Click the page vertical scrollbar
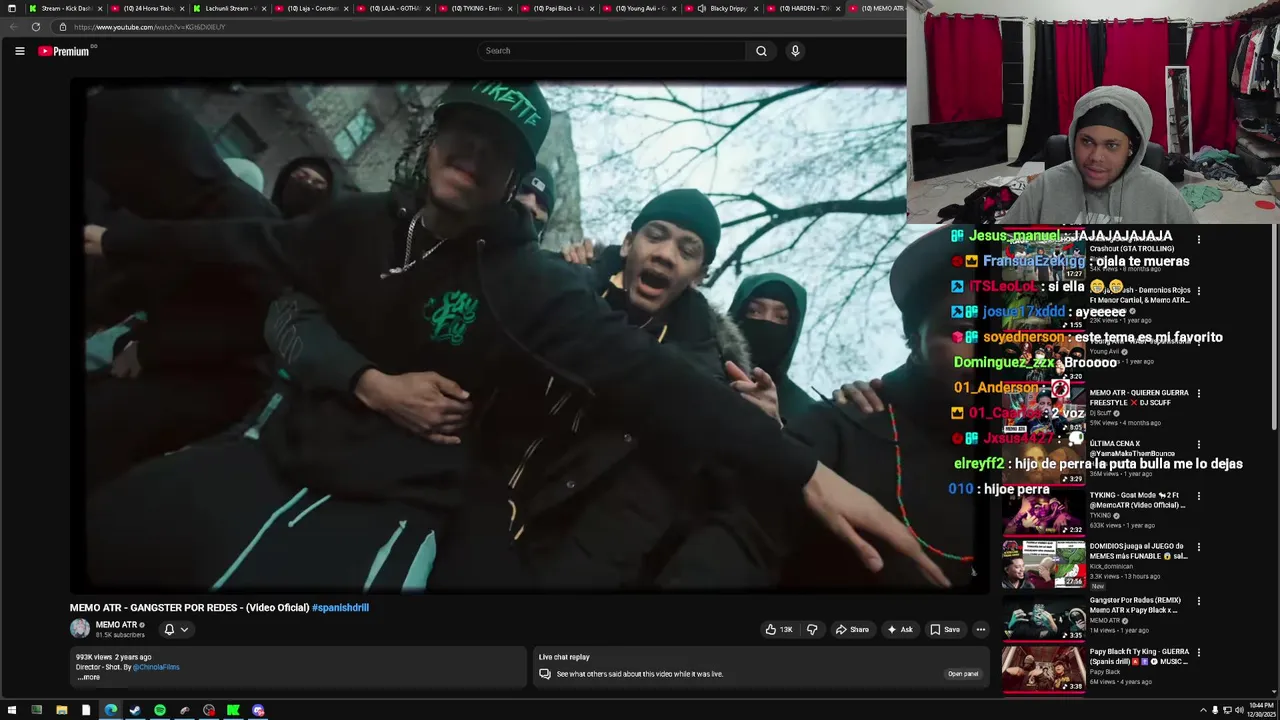Screen dimensions: 1280x720 click(1274, 325)
